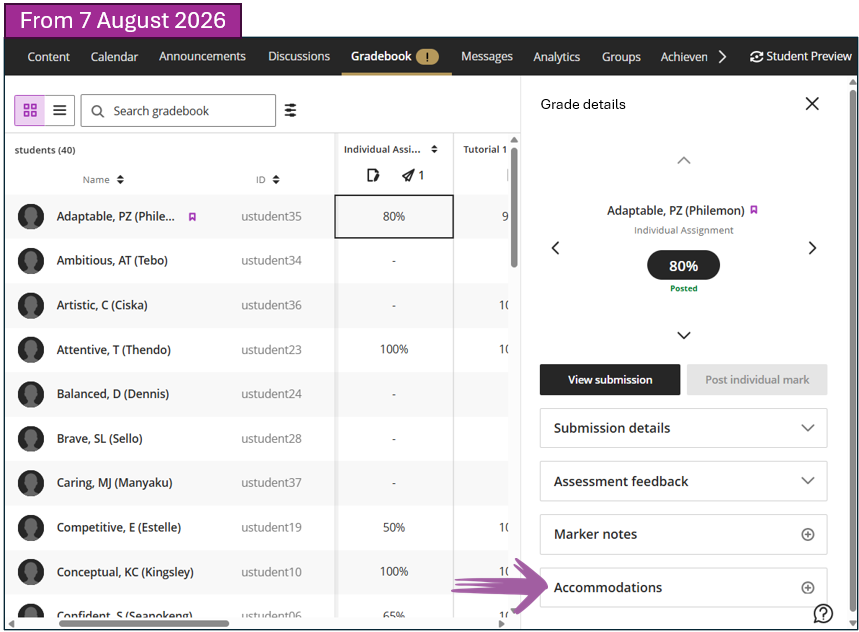Switch to grid view of gradebook

point(30,111)
